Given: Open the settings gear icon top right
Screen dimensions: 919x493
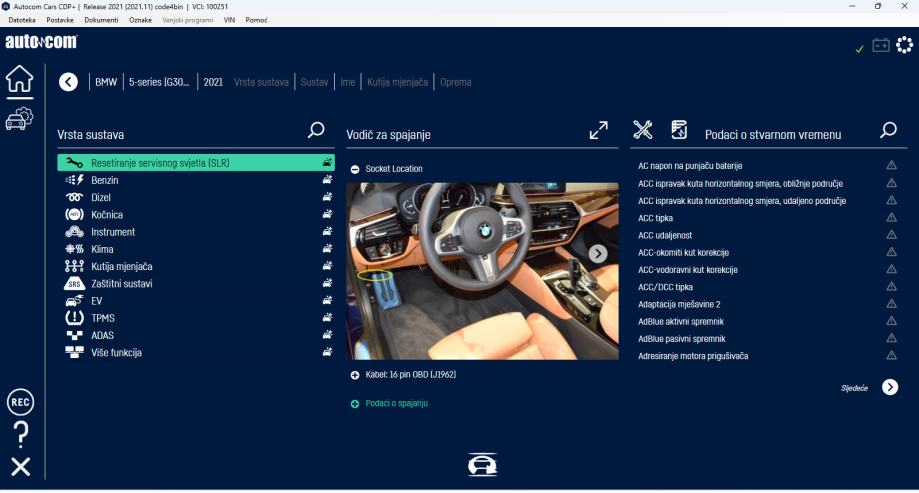Looking at the screenshot, I should tap(904, 45).
